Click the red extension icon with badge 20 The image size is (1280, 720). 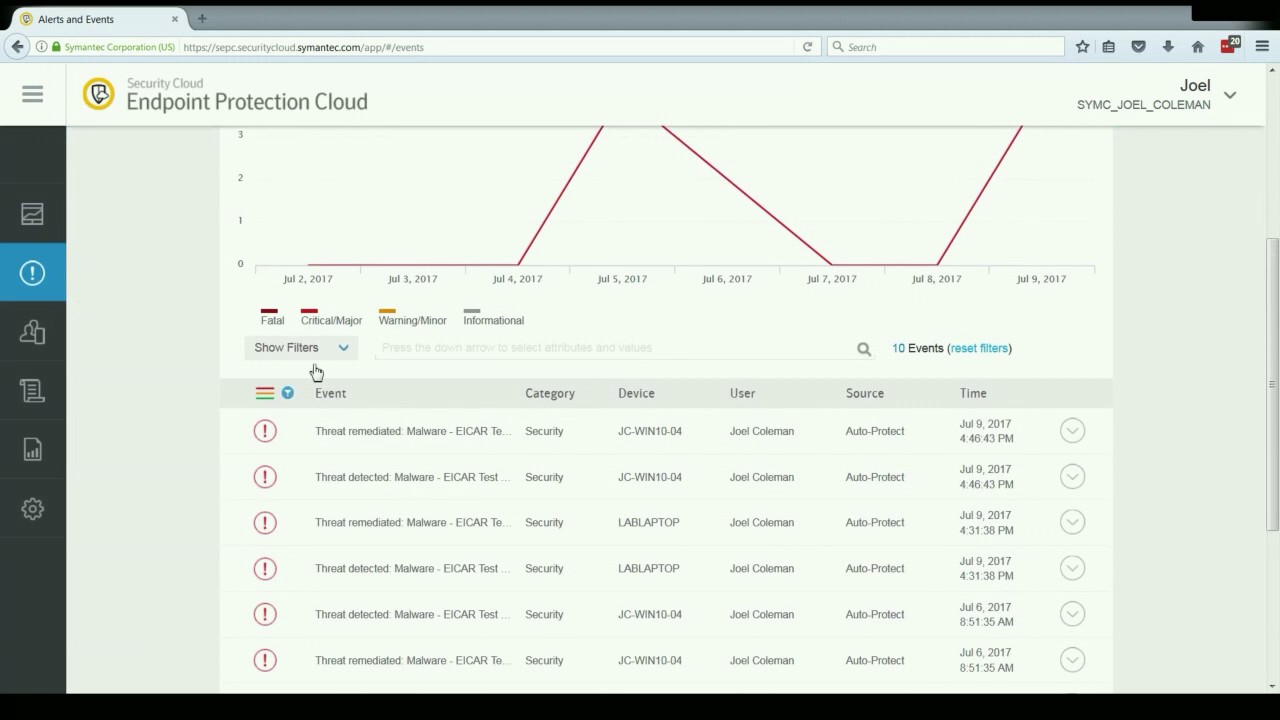[1230, 46]
